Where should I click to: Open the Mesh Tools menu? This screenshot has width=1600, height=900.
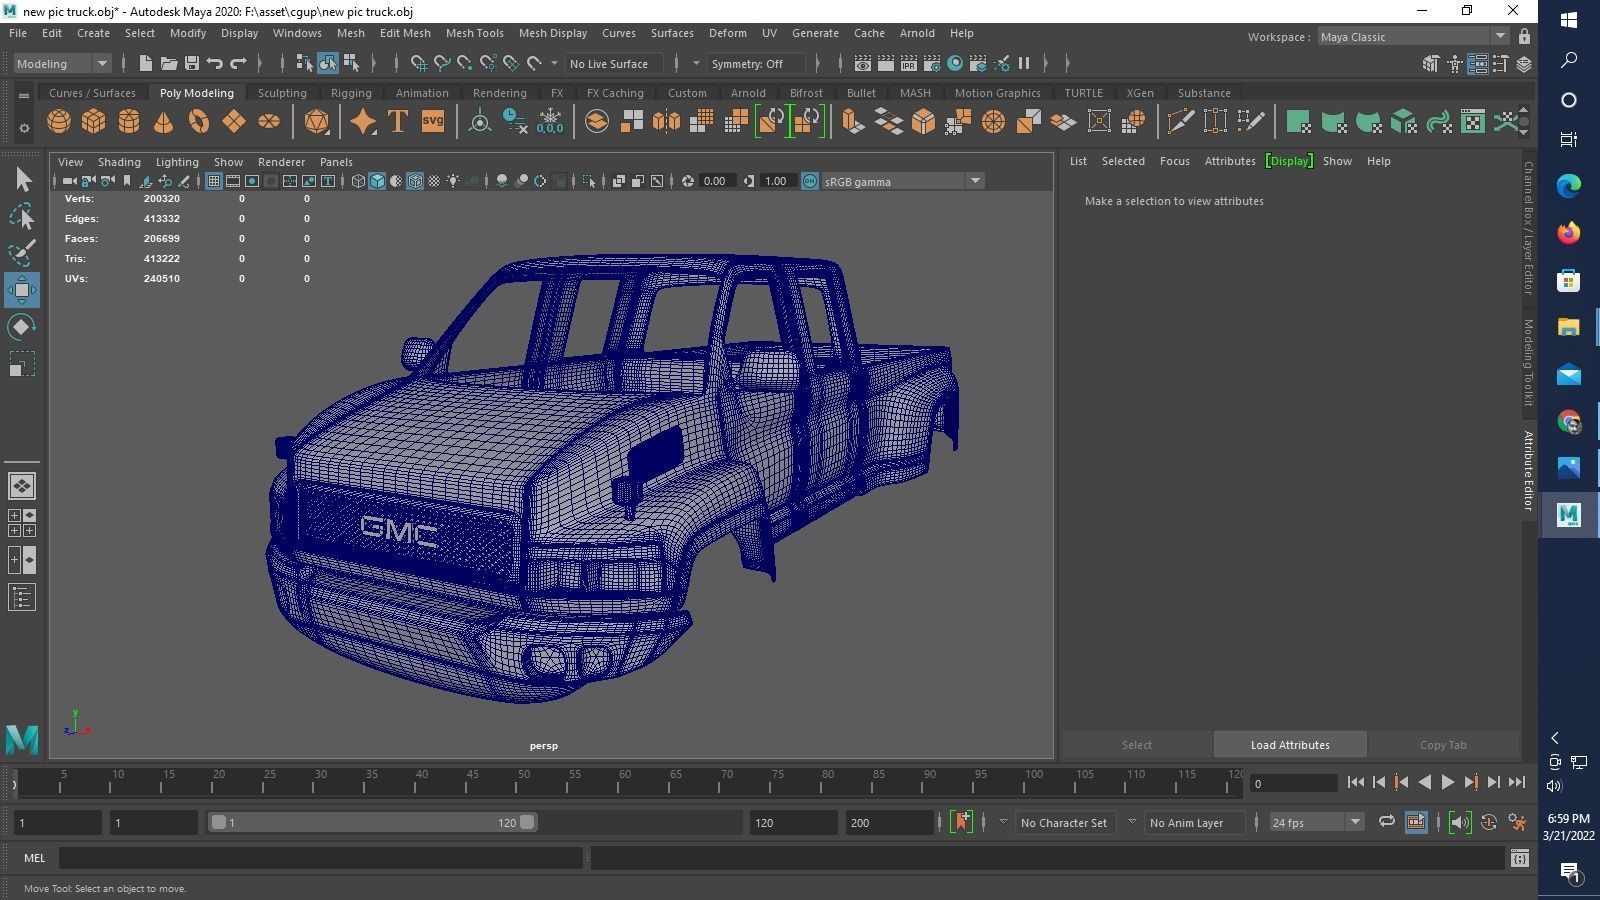pyautogui.click(x=474, y=33)
